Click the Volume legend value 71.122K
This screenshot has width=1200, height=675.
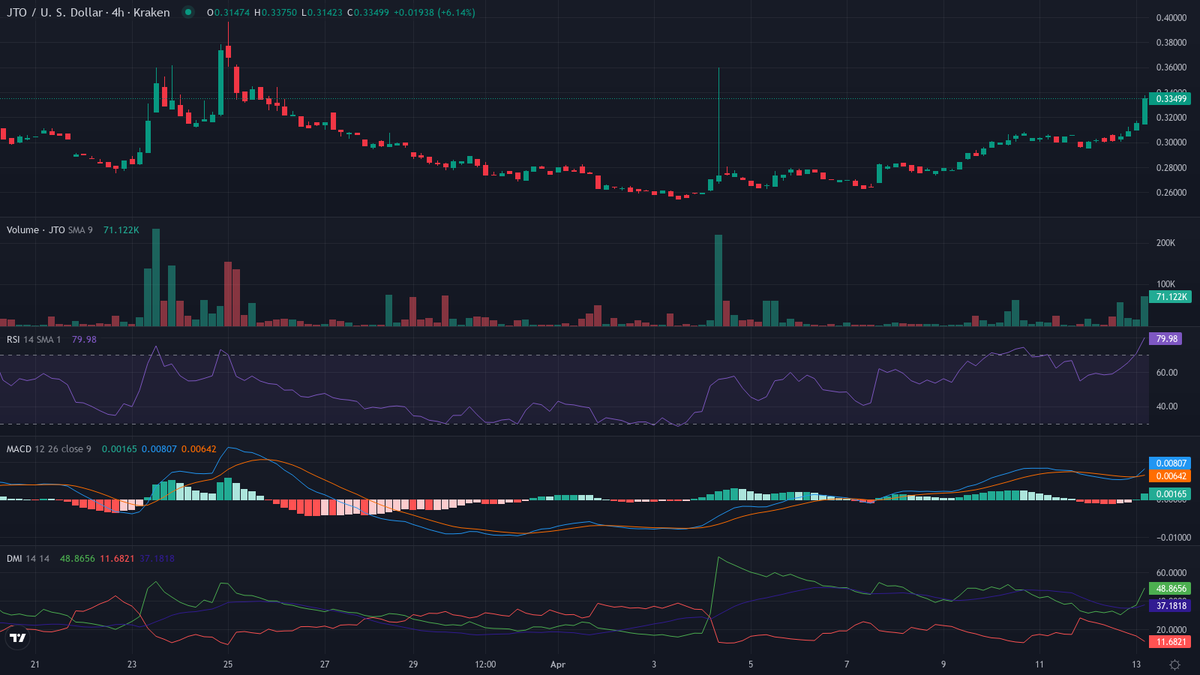pos(122,229)
